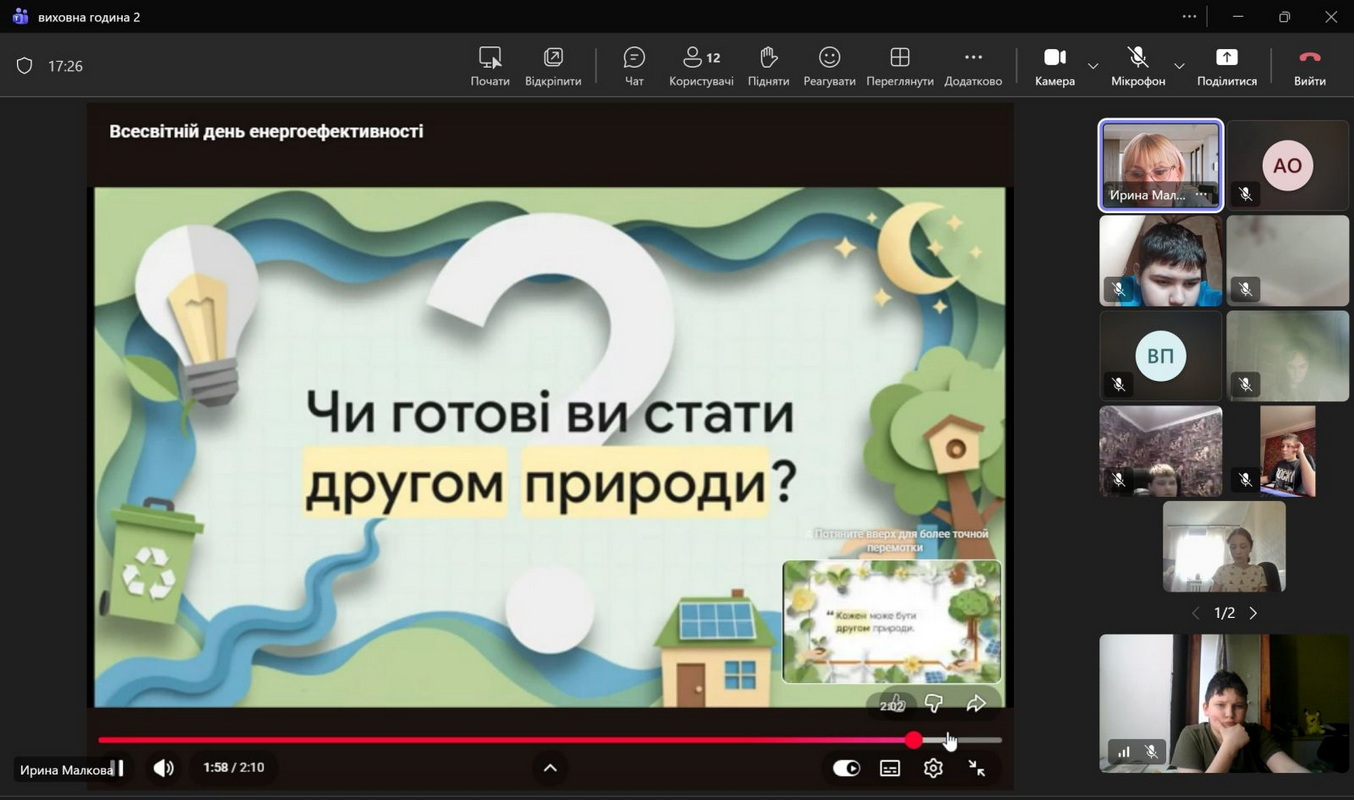The image size is (1354, 800).
Task: Raise hand with Підняти button
Action: click(x=768, y=66)
